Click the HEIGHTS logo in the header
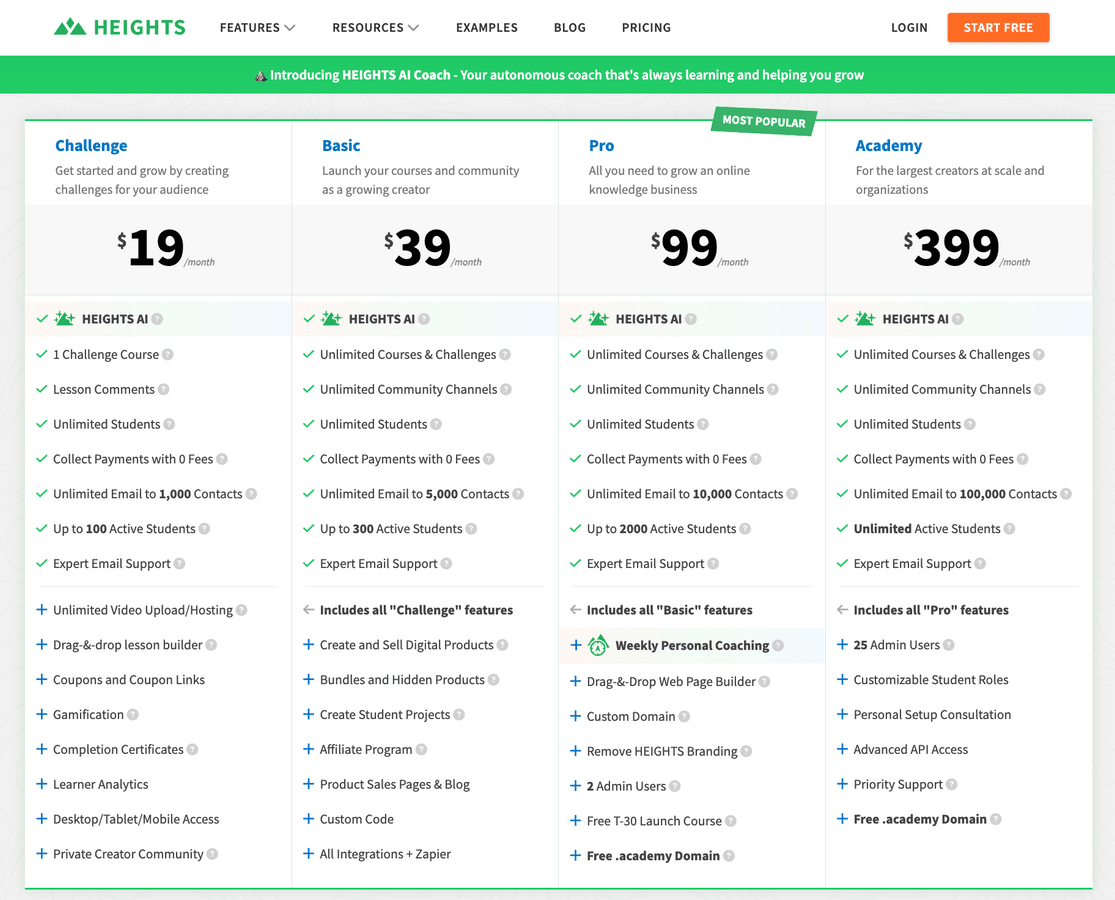This screenshot has height=900, width=1115. (119, 28)
